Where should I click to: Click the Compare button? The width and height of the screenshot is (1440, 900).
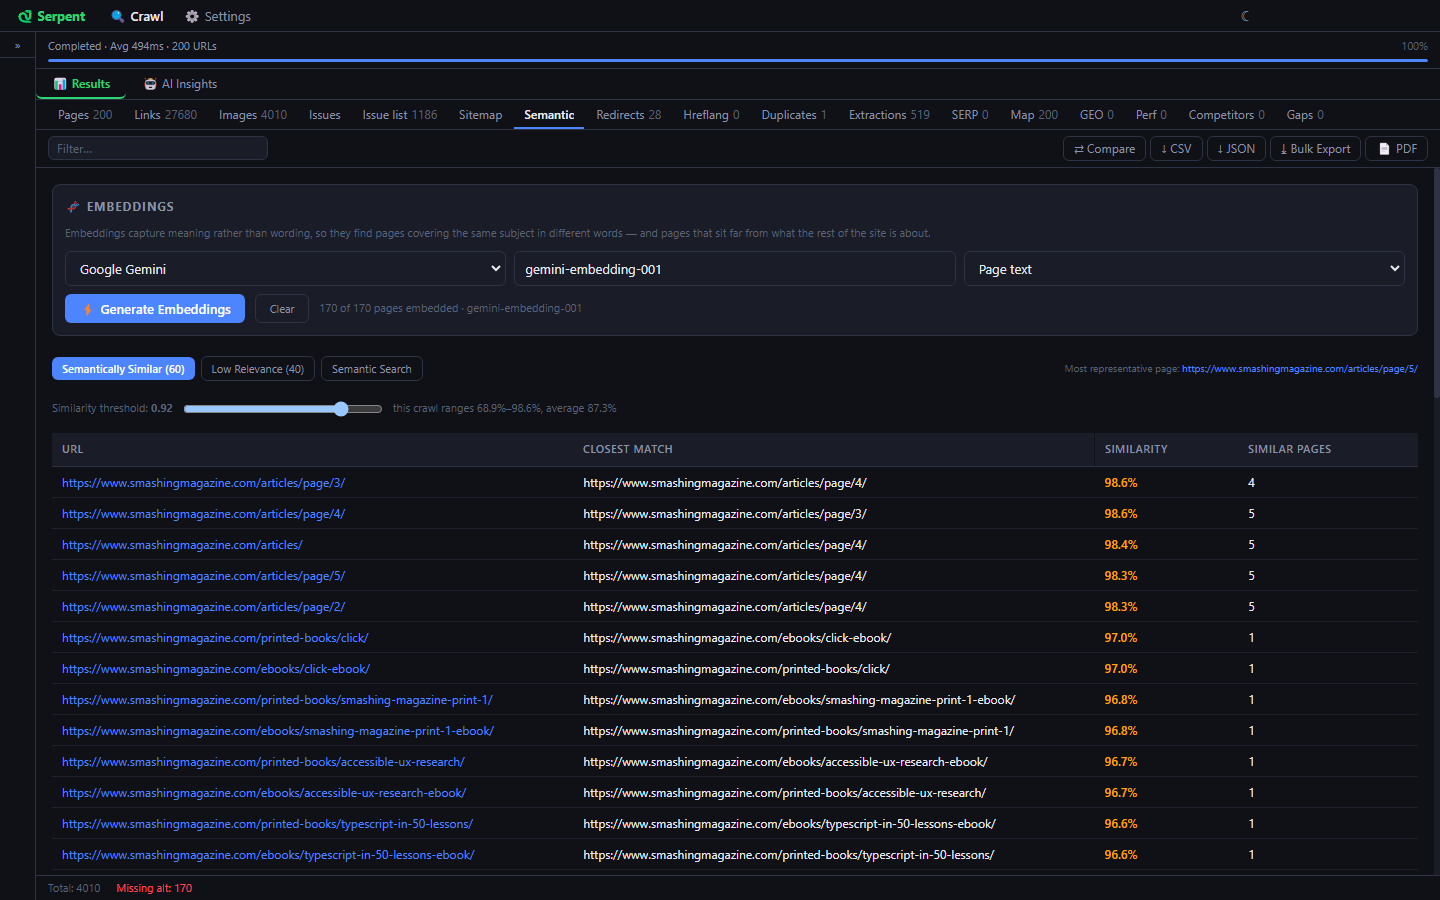tap(1104, 149)
